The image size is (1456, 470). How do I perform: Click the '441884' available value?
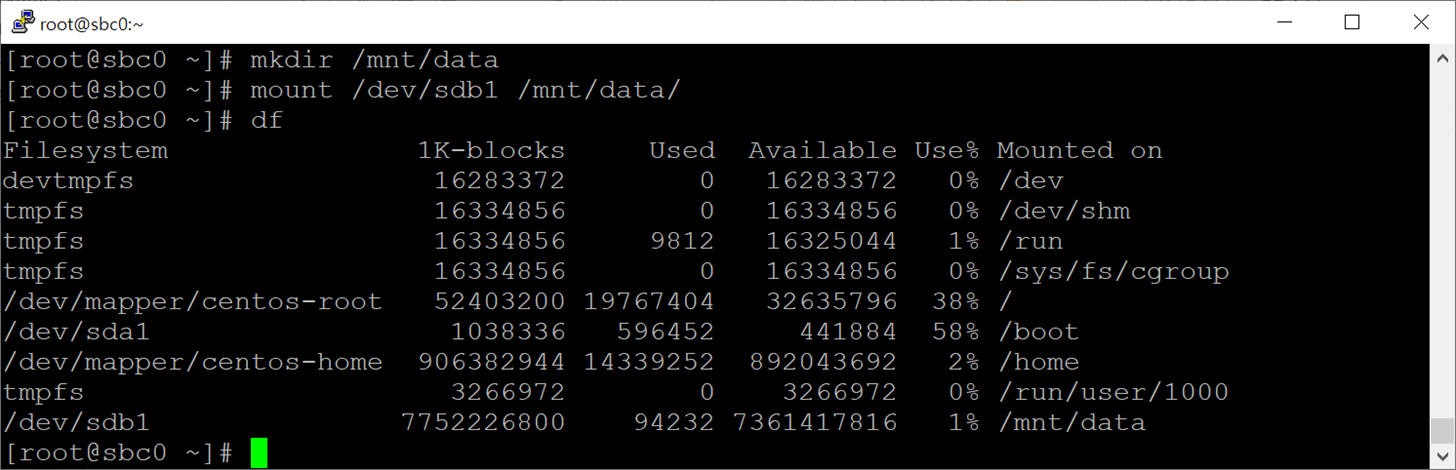847,331
